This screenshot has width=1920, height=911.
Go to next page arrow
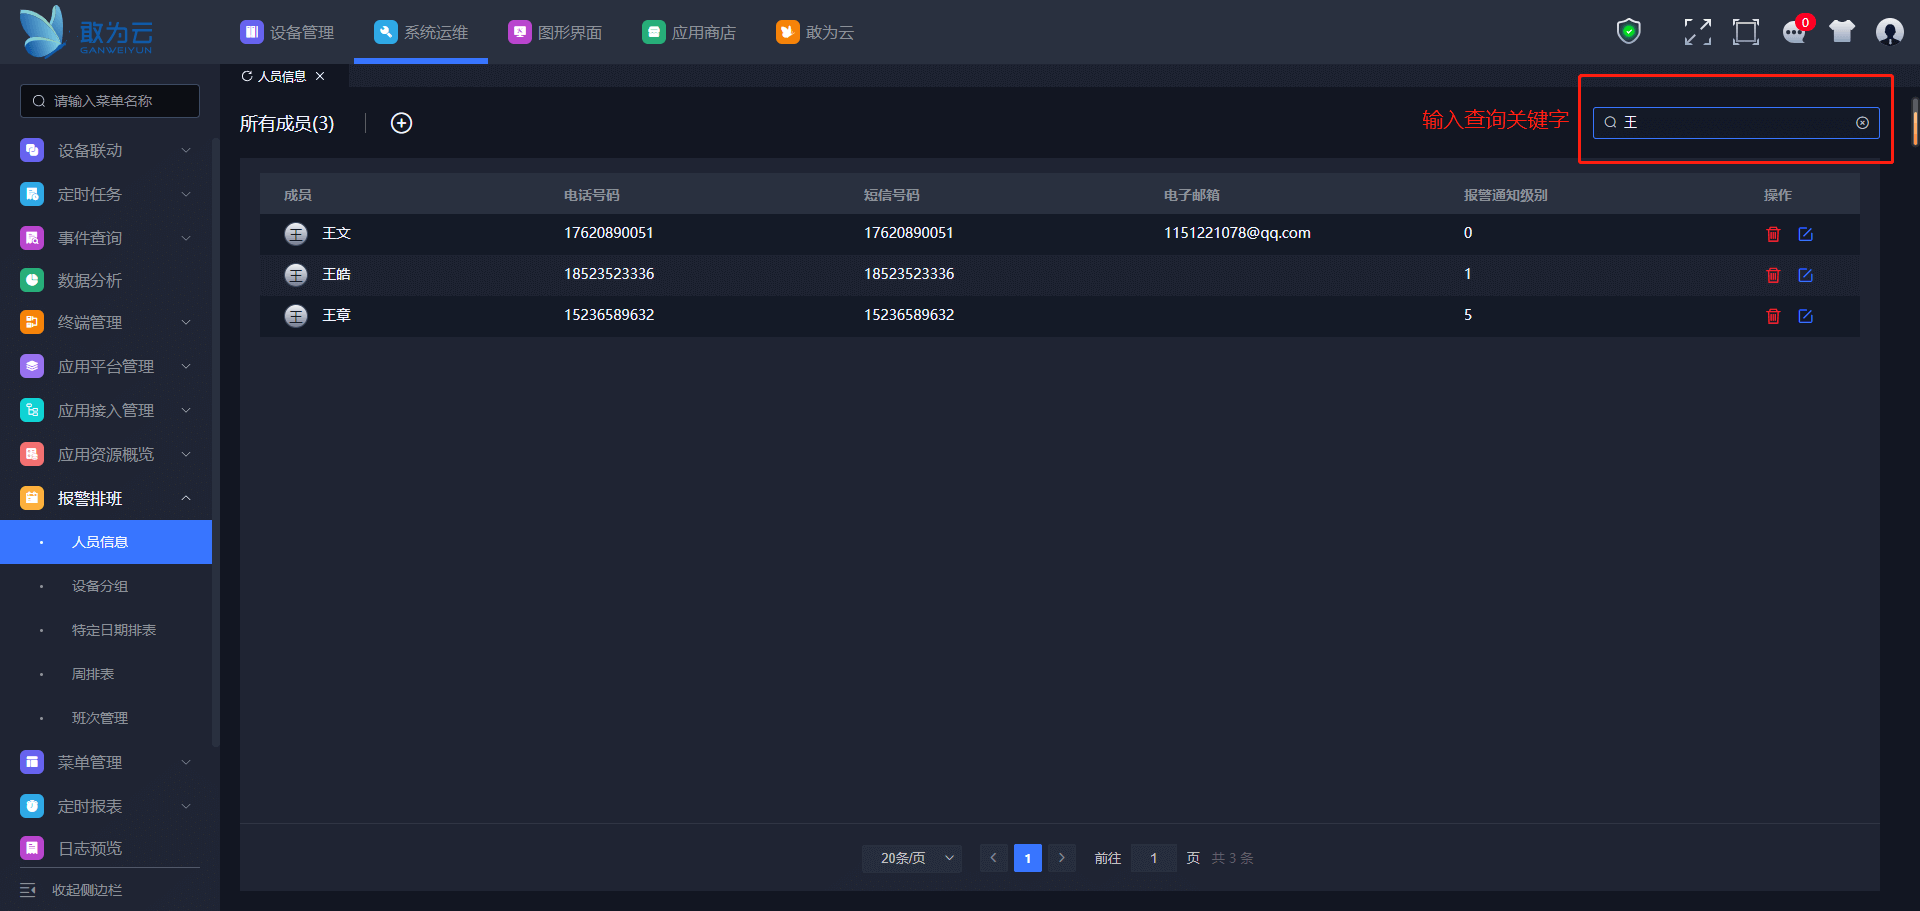[1062, 858]
